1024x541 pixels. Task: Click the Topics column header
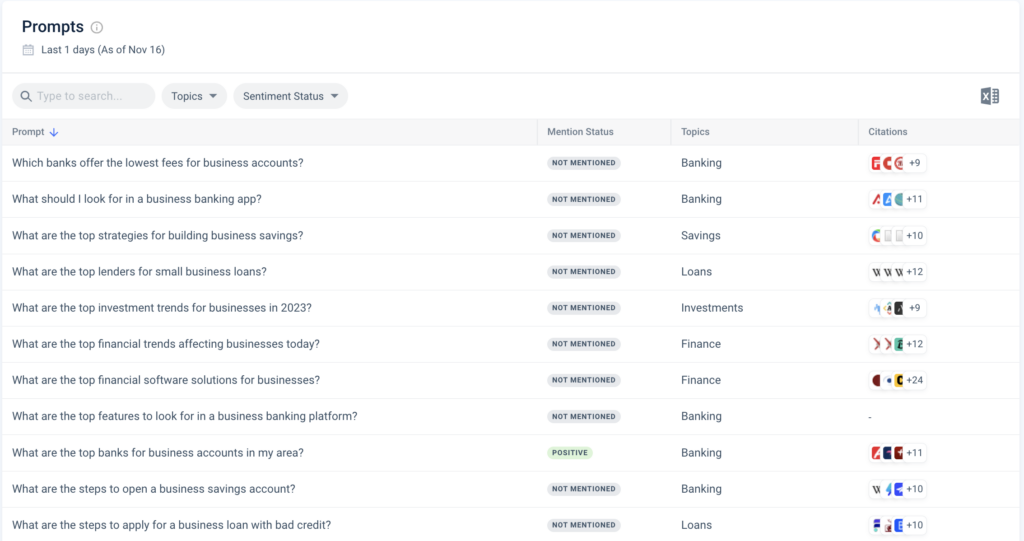click(695, 132)
